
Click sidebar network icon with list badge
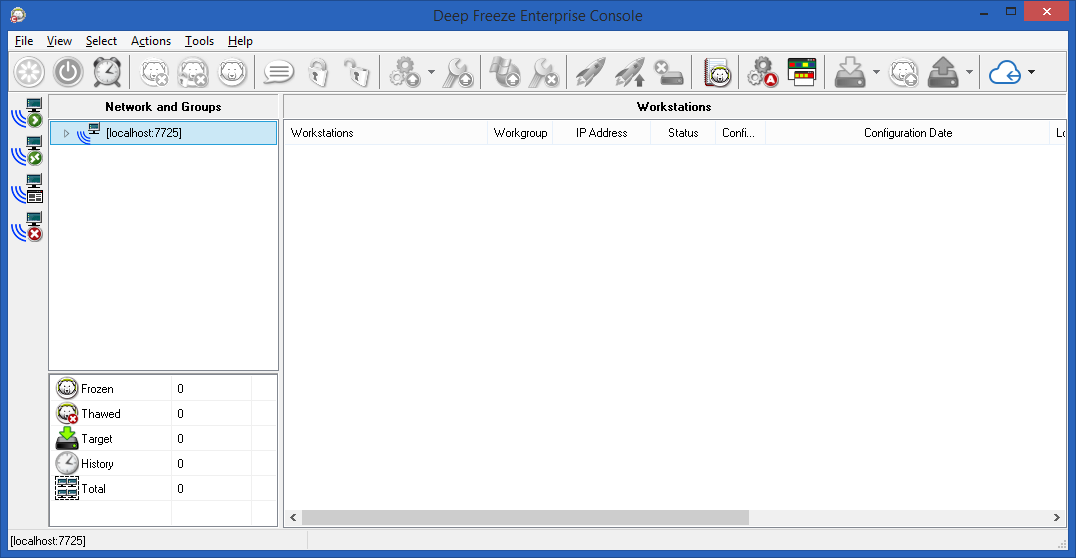click(27, 189)
